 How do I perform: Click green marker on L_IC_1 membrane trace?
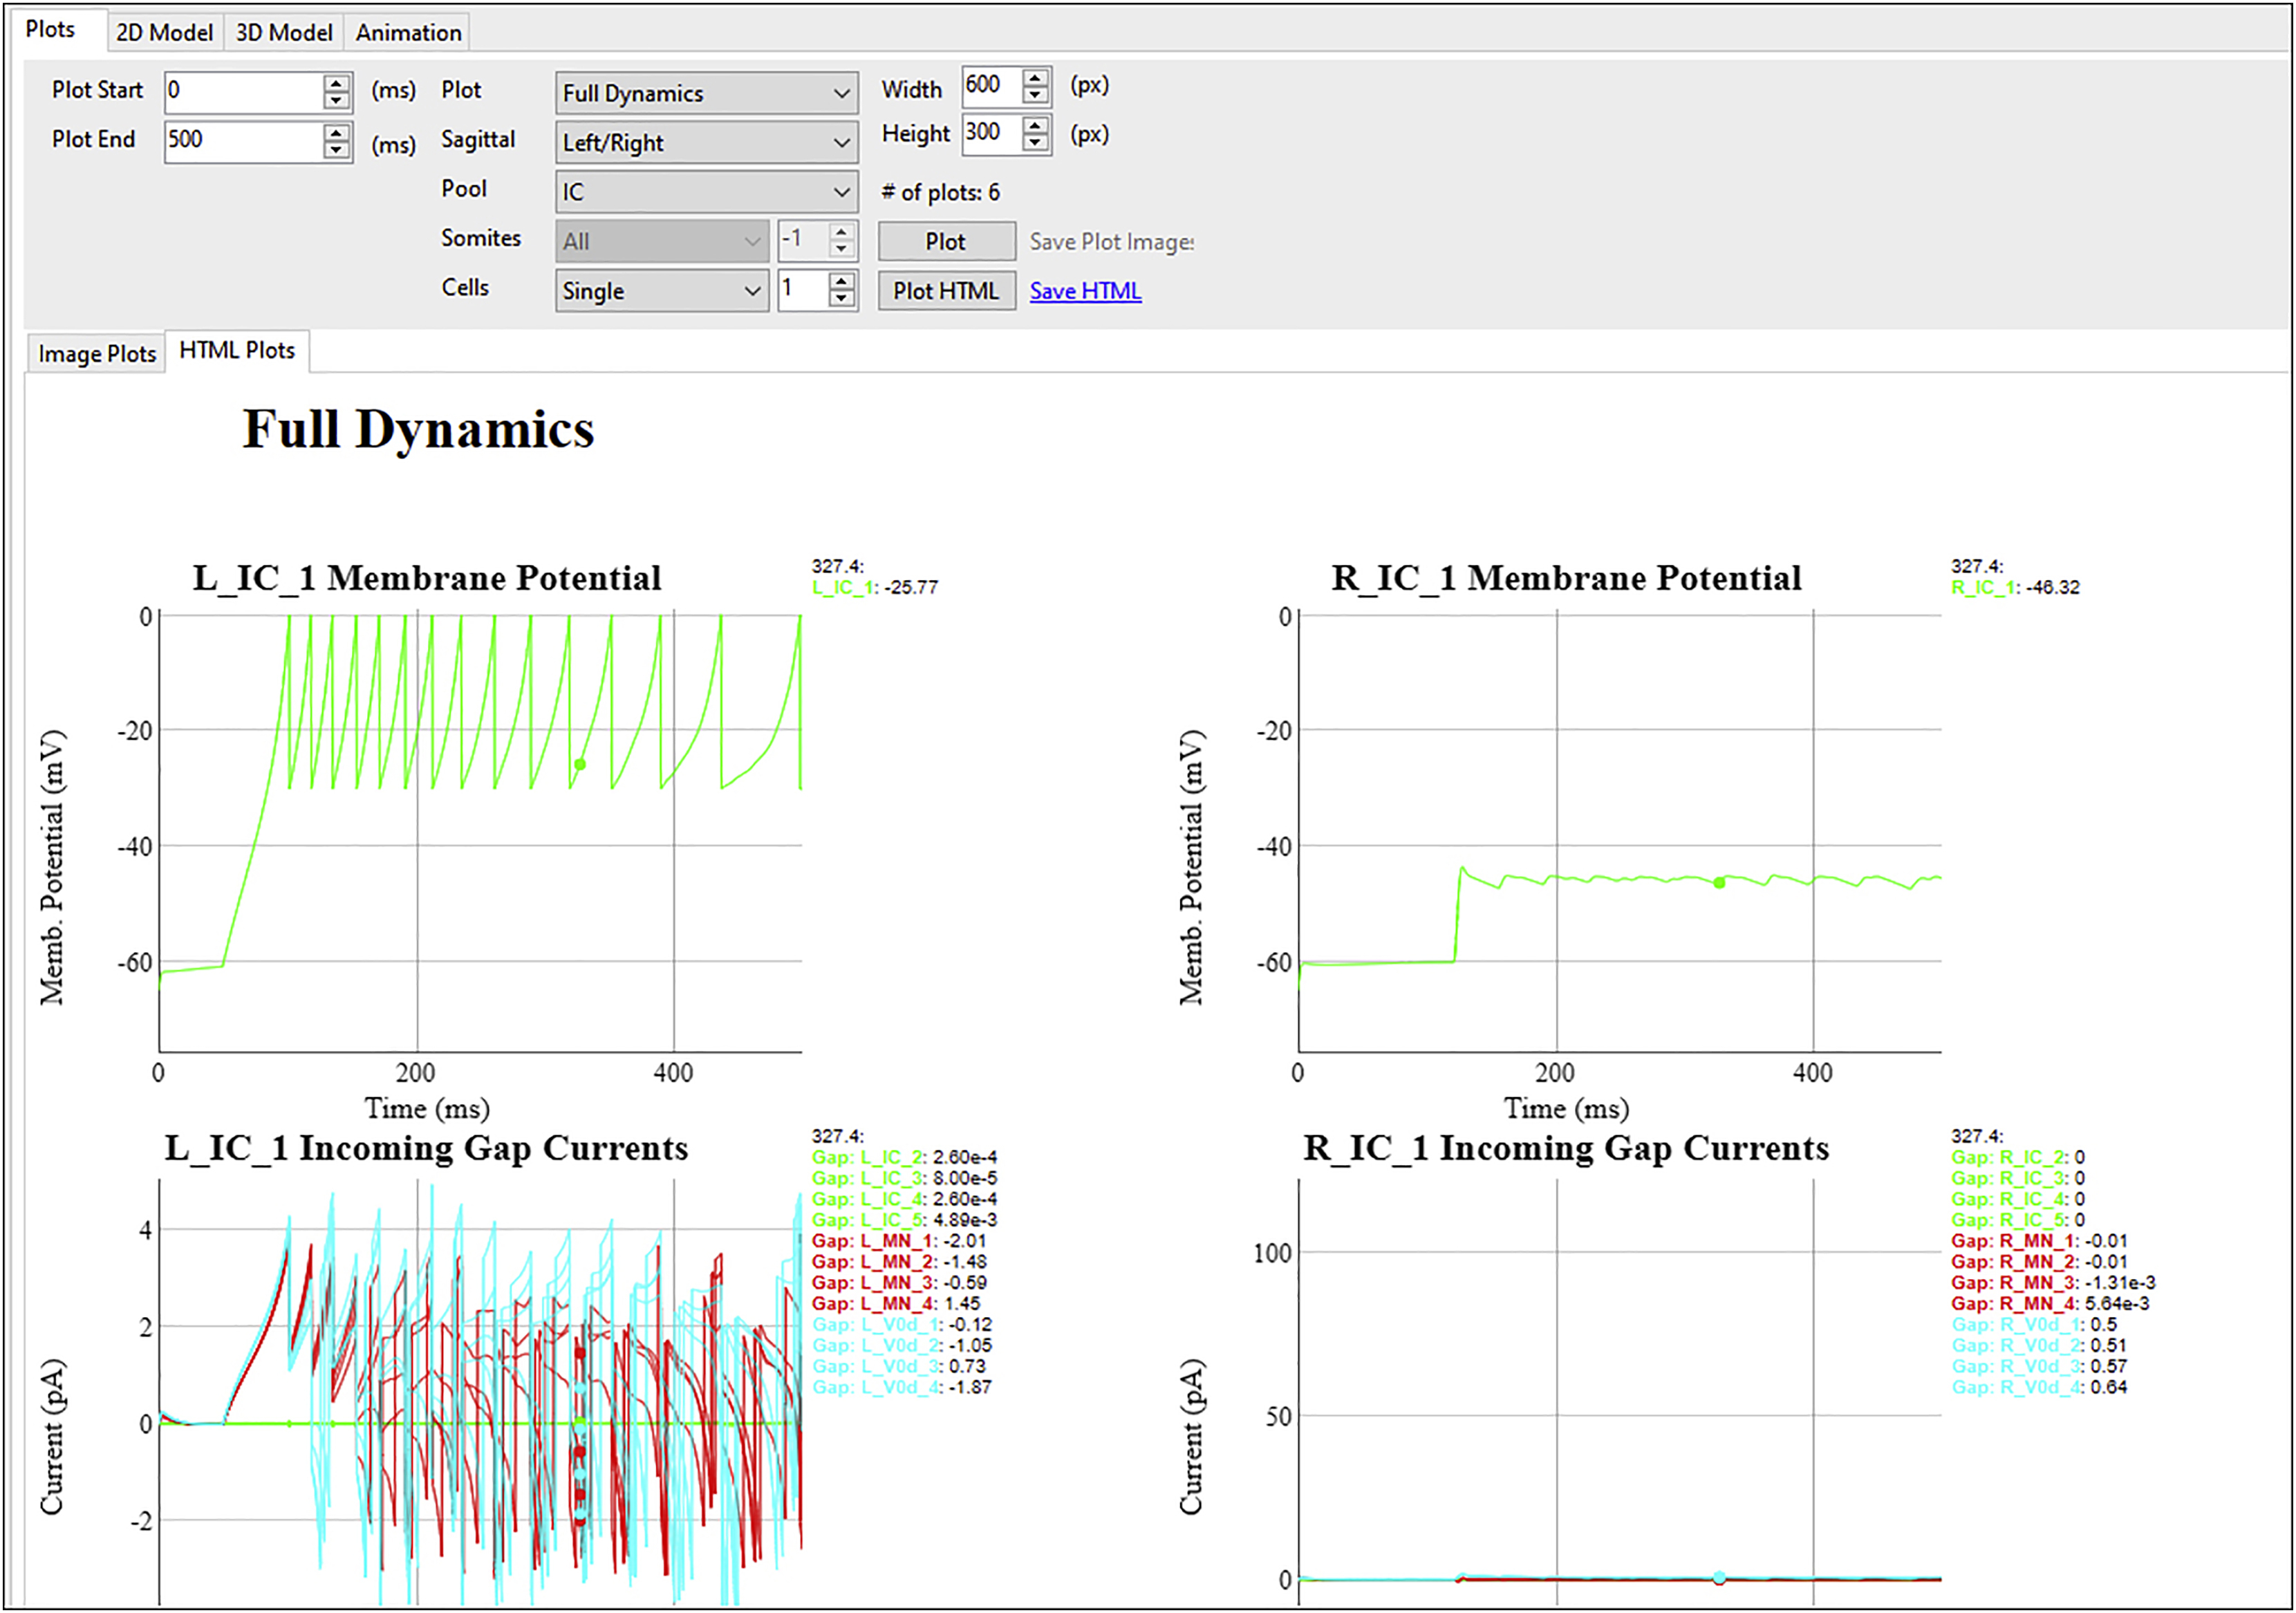pyautogui.click(x=580, y=765)
